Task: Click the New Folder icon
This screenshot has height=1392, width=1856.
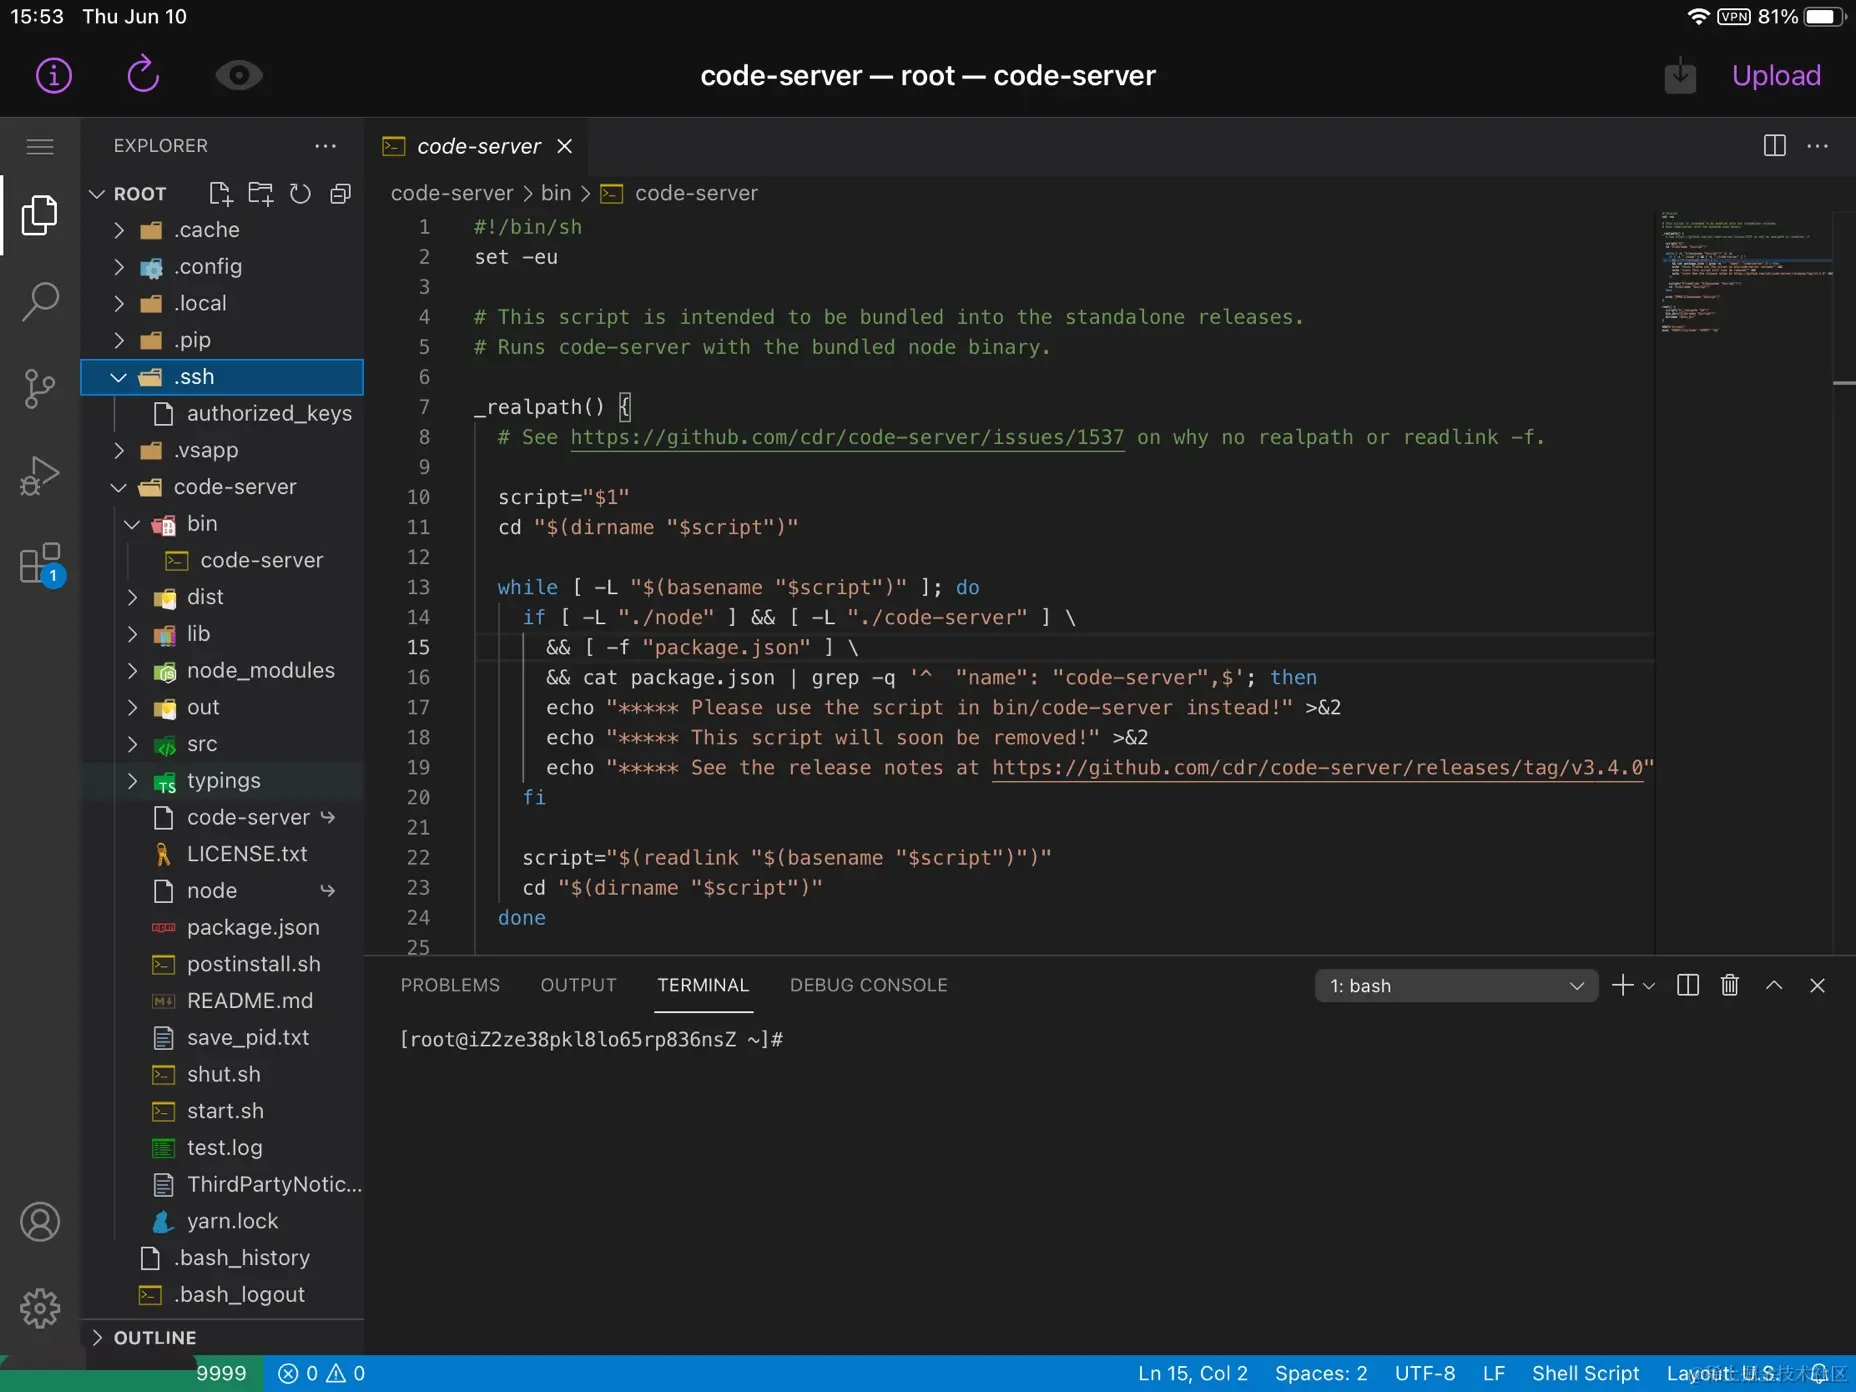Action: (x=261, y=193)
